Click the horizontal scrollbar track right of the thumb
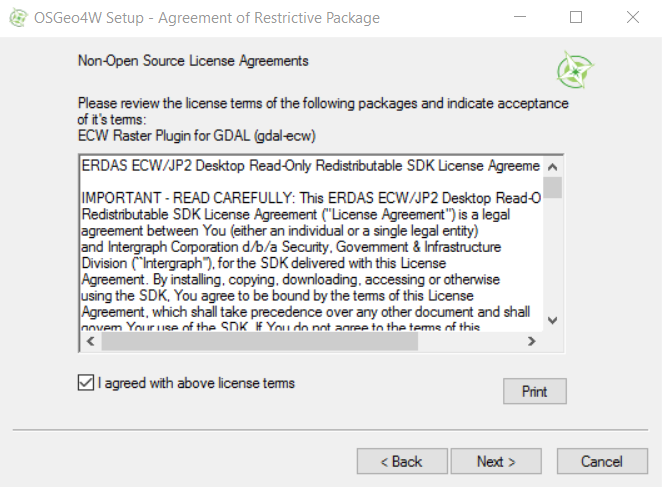 pos(470,341)
